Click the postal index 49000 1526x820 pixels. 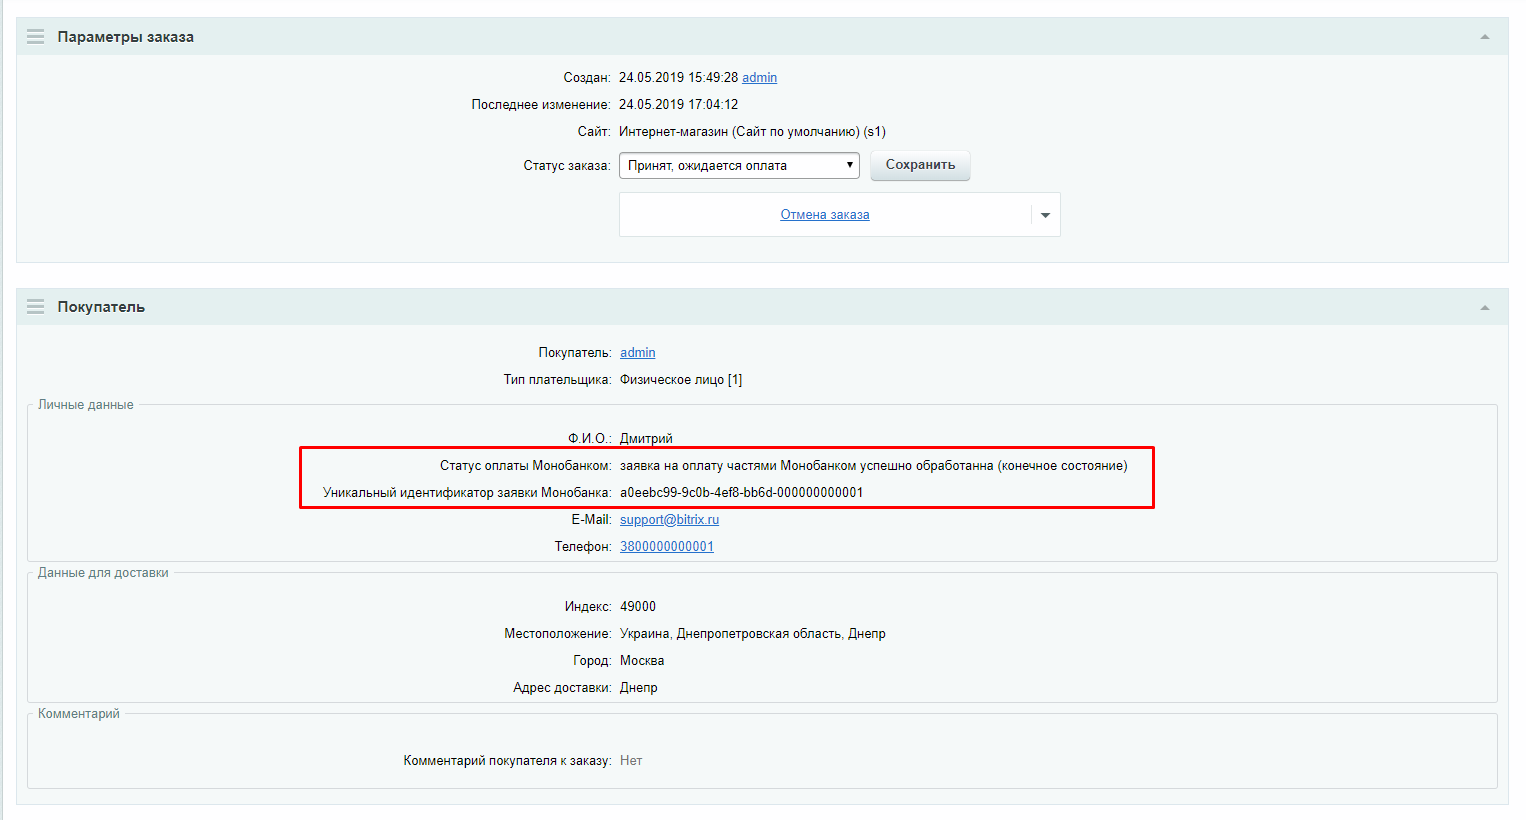[x=638, y=607]
